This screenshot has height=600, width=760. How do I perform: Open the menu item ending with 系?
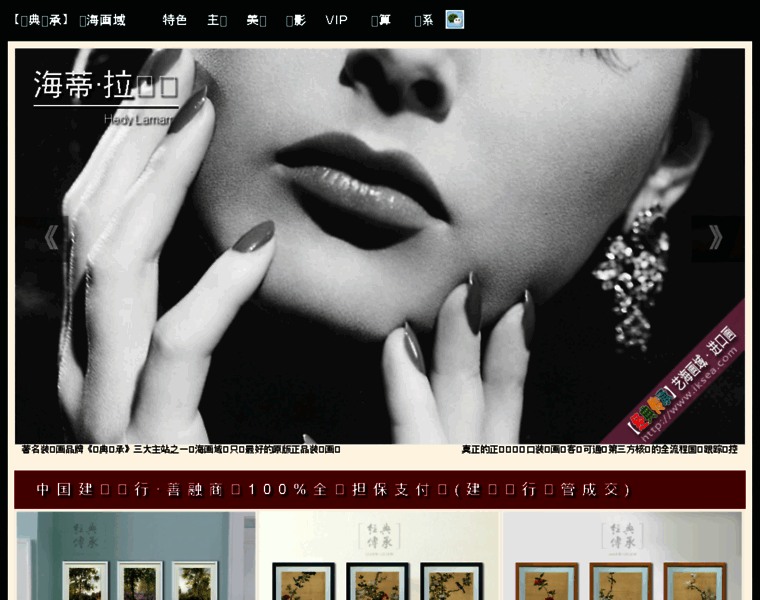point(424,20)
